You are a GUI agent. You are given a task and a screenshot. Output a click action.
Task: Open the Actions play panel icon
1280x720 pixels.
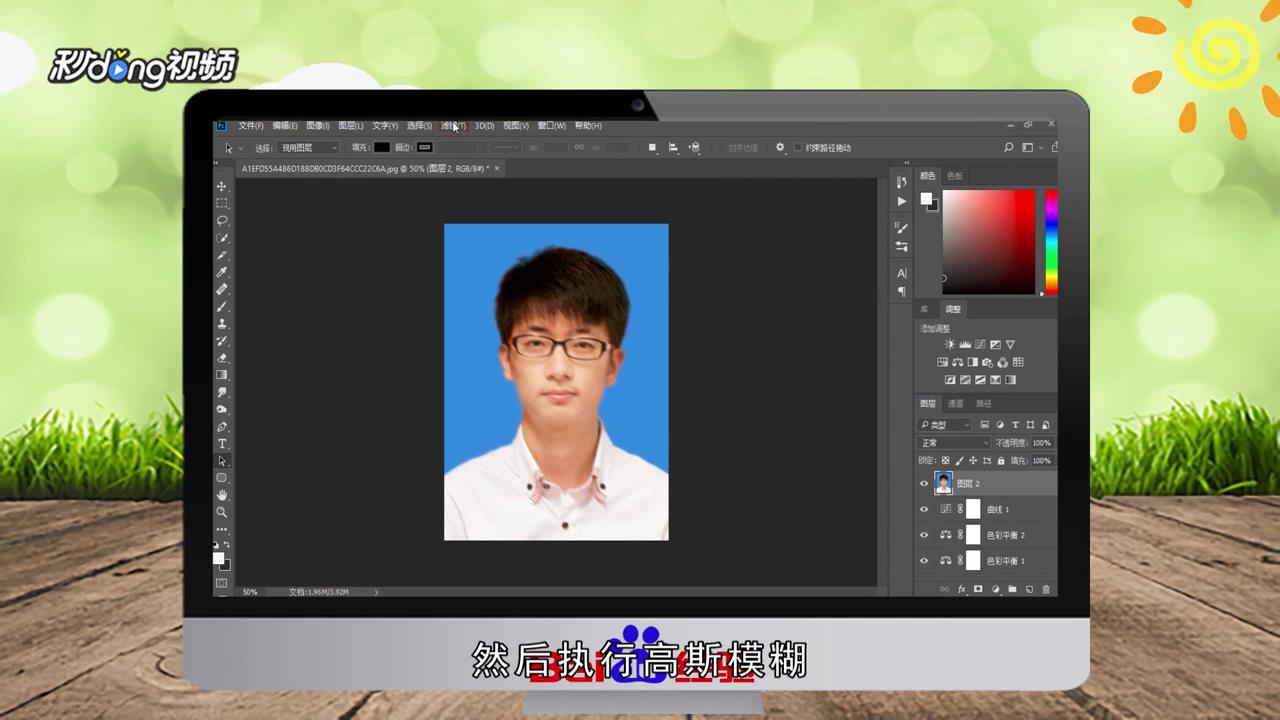click(901, 201)
